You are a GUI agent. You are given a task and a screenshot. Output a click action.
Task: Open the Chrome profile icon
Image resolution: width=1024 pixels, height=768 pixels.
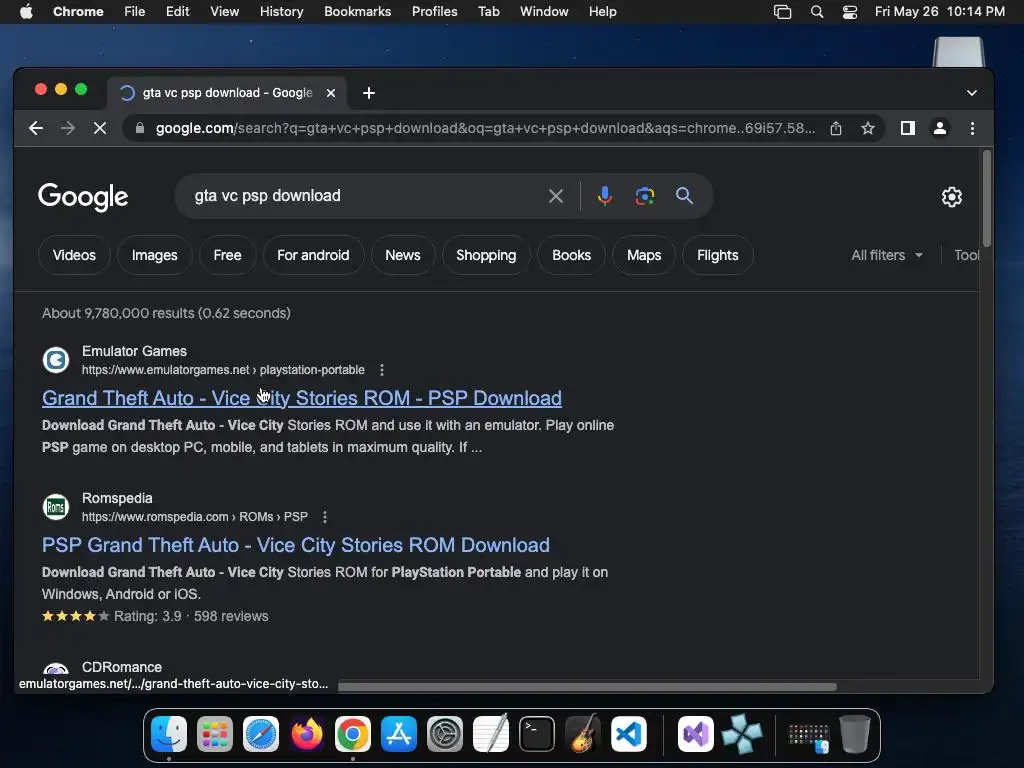pyautogui.click(x=940, y=128)
